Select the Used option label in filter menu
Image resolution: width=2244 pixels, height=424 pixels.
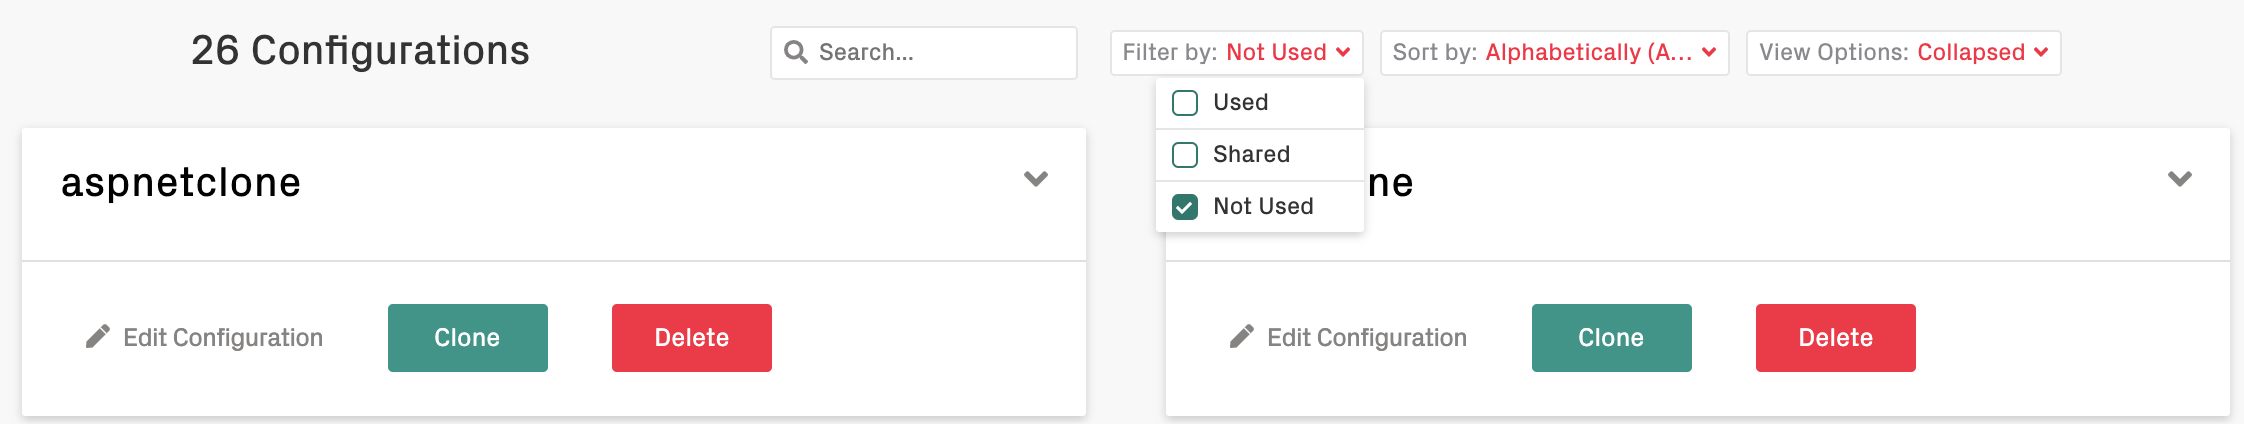click(x=1240, y=103)
